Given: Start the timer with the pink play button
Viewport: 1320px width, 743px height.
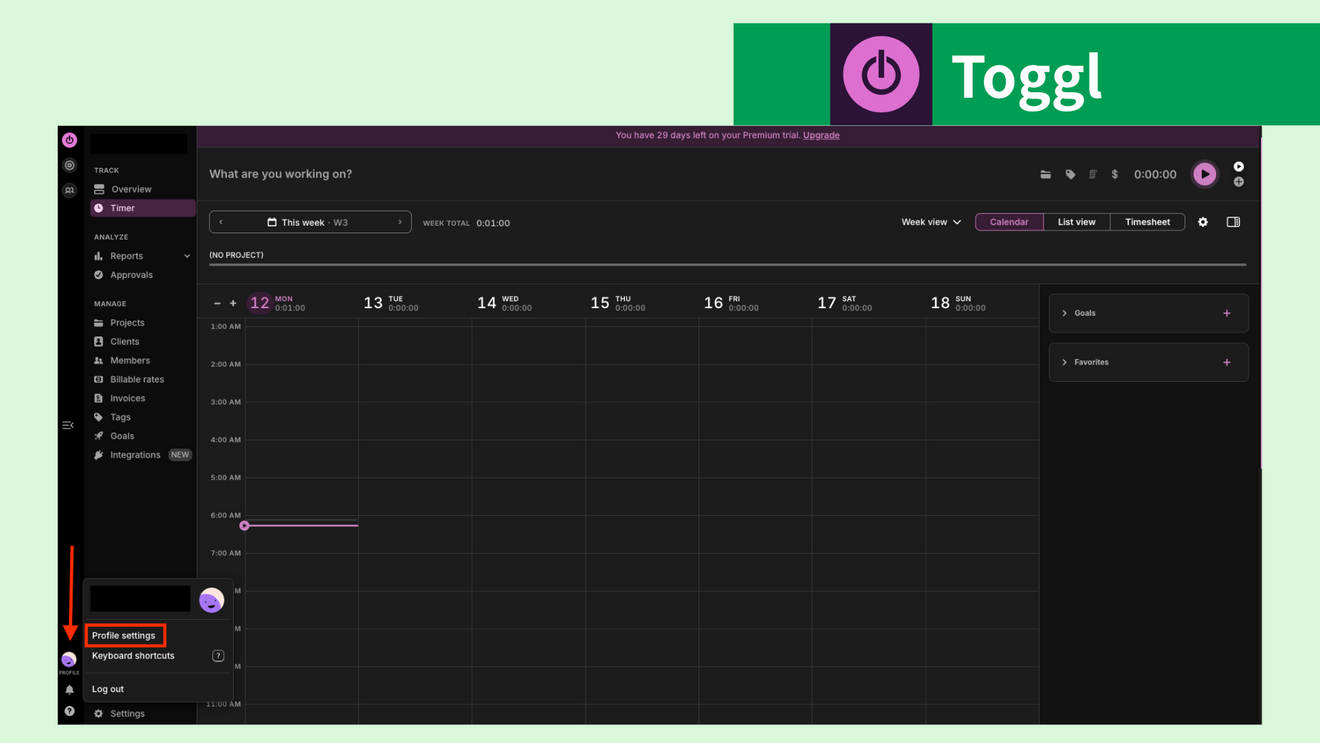Looking at the screenshot, I should [1205, 174].
